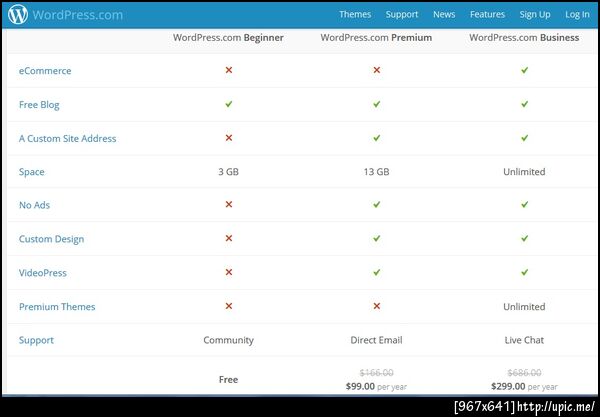Screen dimensions: 600x417
Task: Click the red X for Beginner Custom Design
Action: [x=229, y=238]
